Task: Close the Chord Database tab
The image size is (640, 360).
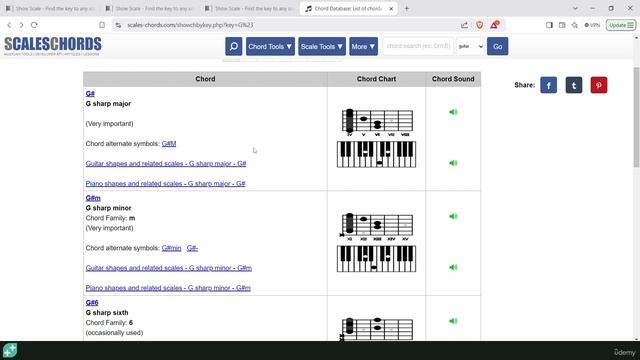Action: (x=391, y=9)
